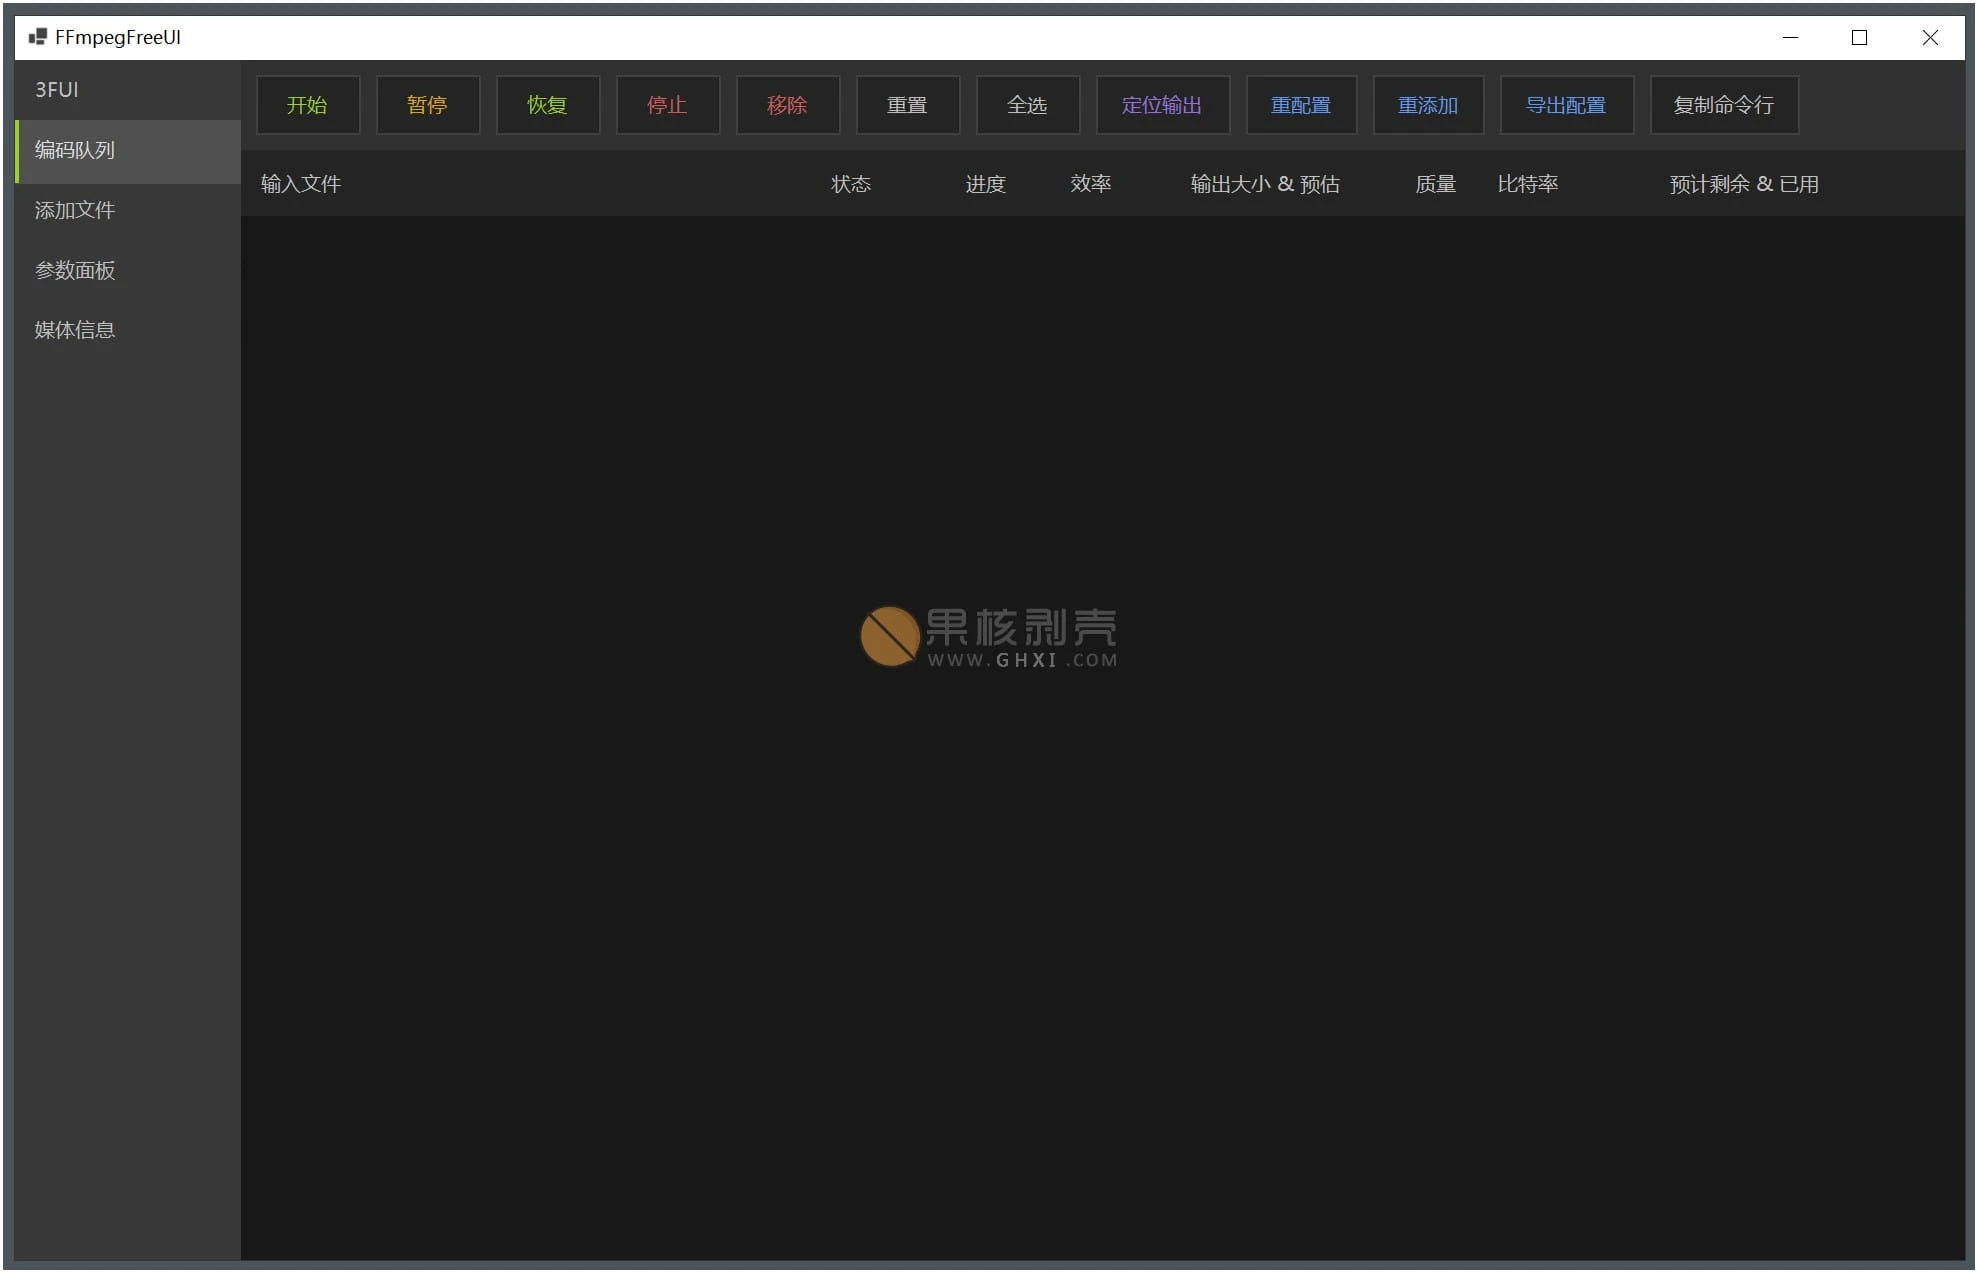Screen dimensions: 1978x1273
Task: Remove selected item with 移除
Action: pos(787,104)
